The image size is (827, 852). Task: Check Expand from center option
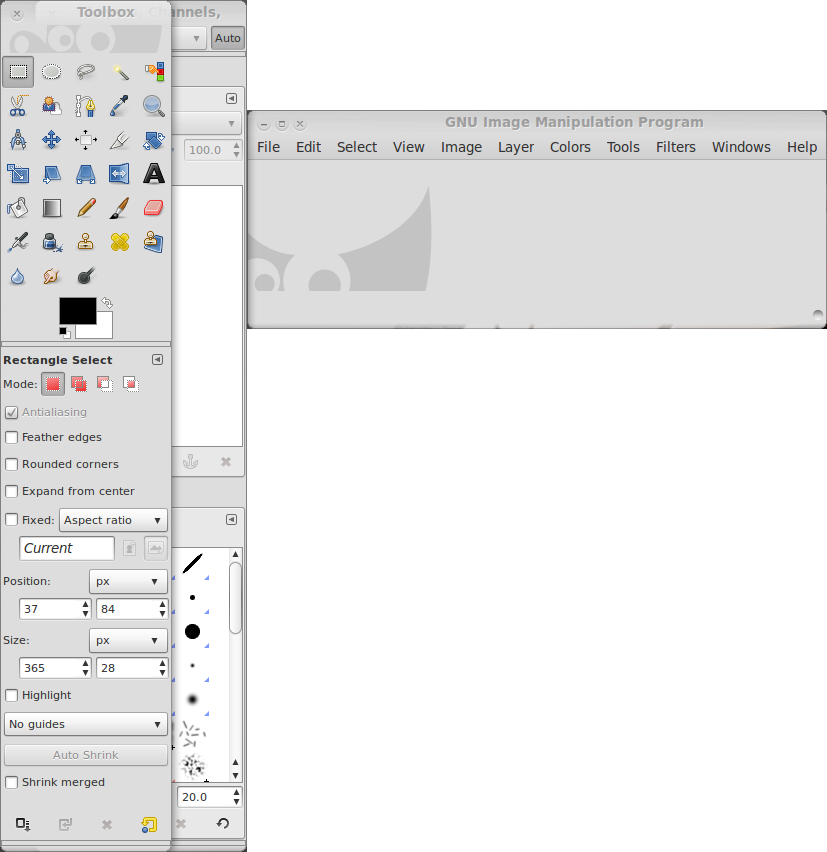[11, 492]
